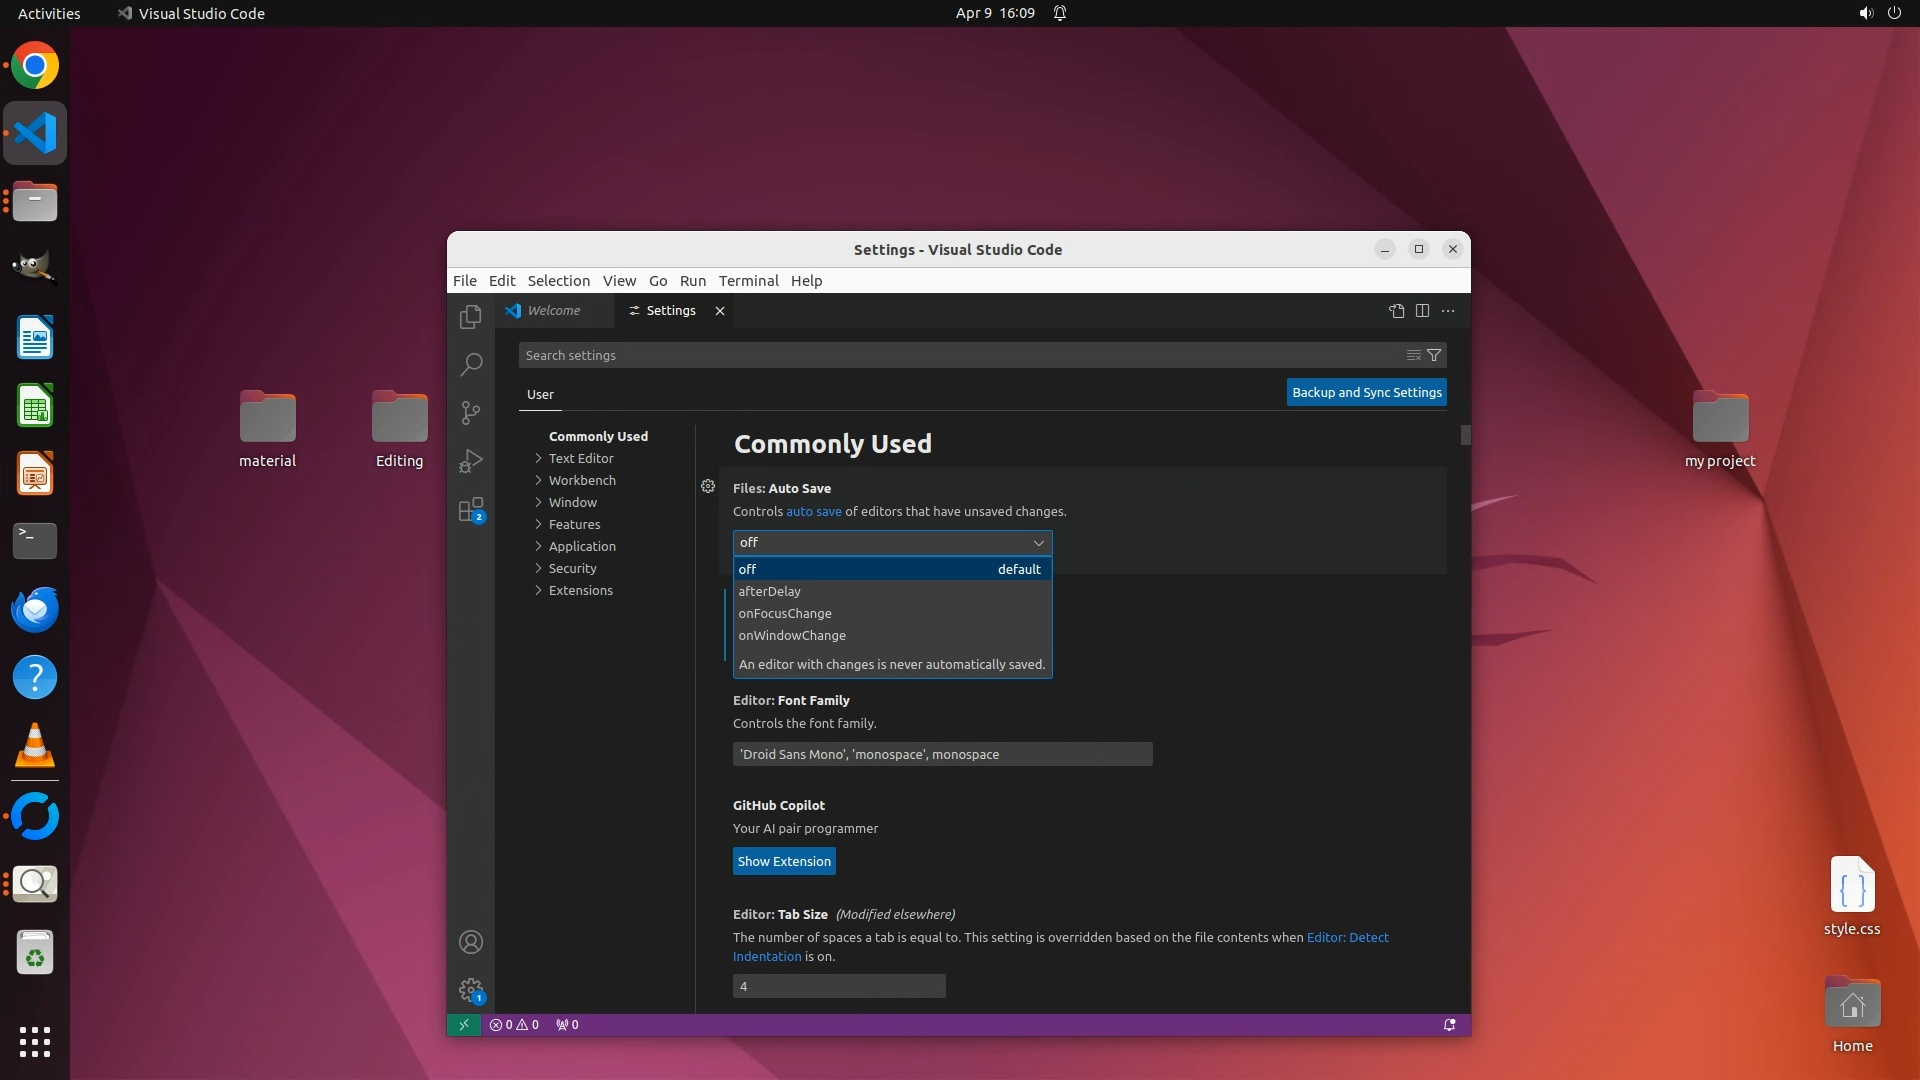This screenshot has width=1920, height=1080.
Task: Open the Run and Debug view
Action: click(x=471, y=461)
